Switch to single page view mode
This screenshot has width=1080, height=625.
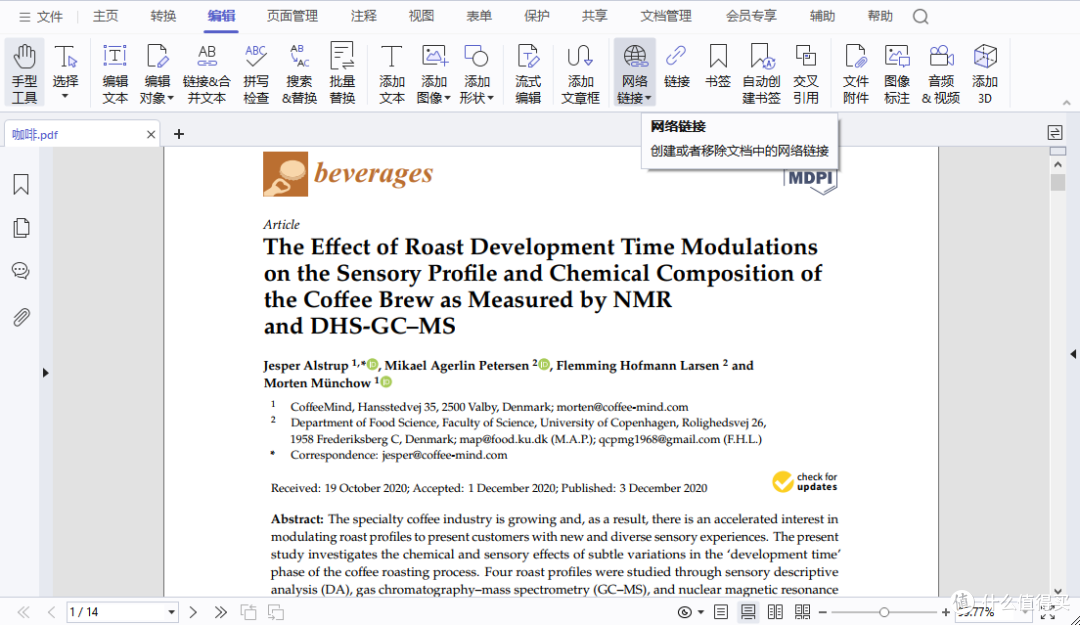click(720, 612)
